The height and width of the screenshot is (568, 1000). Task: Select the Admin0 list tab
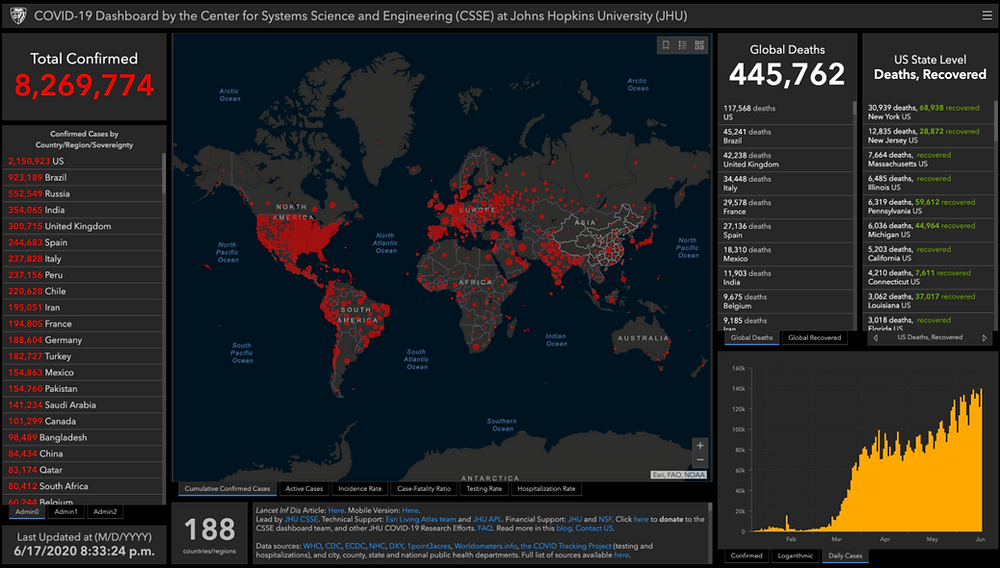[x=27, y=511]
